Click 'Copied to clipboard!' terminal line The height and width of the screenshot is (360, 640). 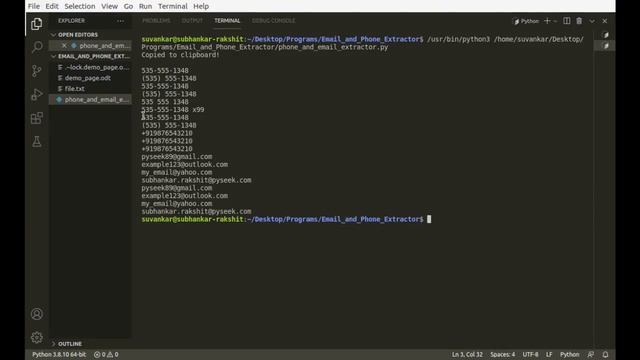coord(180,55)
